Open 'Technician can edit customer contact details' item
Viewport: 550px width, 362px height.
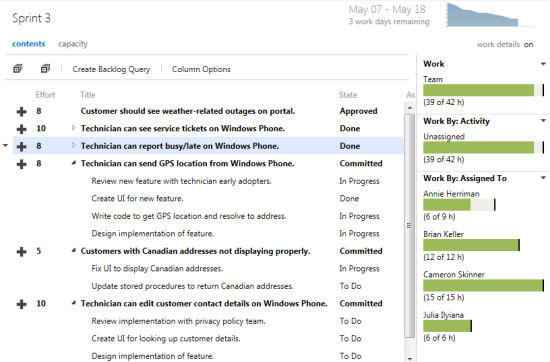point(204,304)
